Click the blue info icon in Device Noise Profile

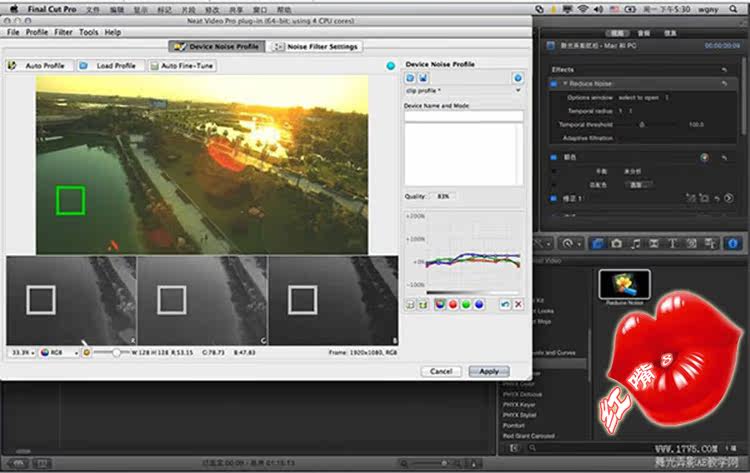click(518, 78)
